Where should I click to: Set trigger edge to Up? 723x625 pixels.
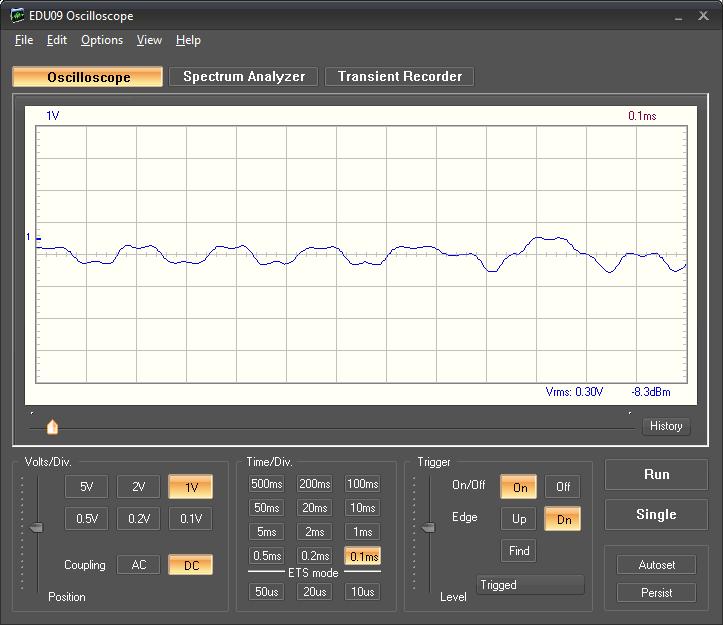coord(519,519)
